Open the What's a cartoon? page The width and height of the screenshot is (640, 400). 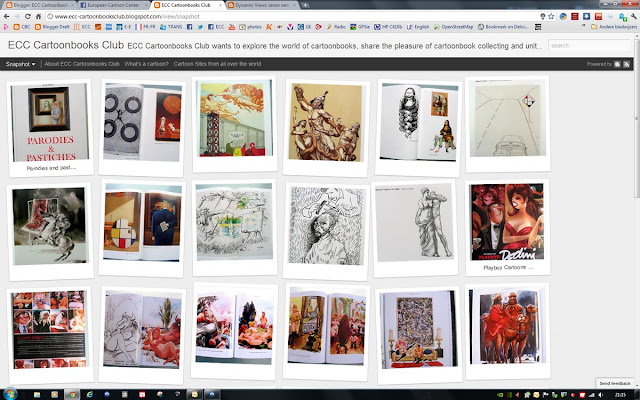(x=146, y=64)
